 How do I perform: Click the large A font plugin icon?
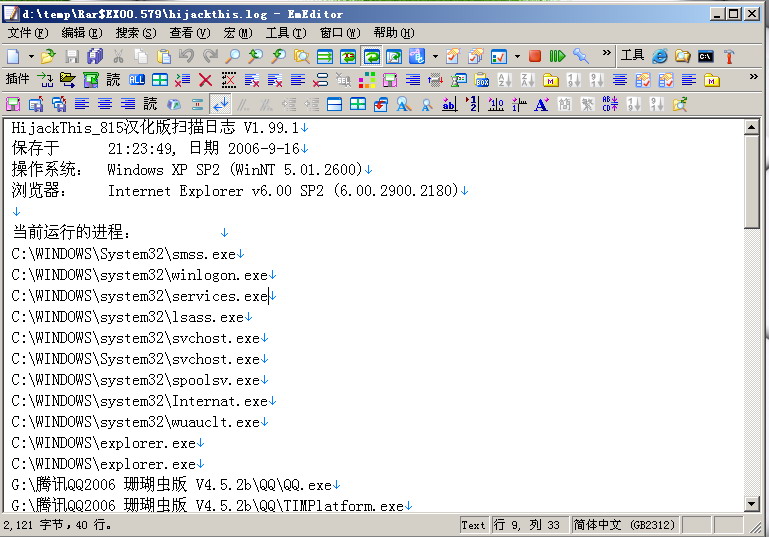(541, 104)
